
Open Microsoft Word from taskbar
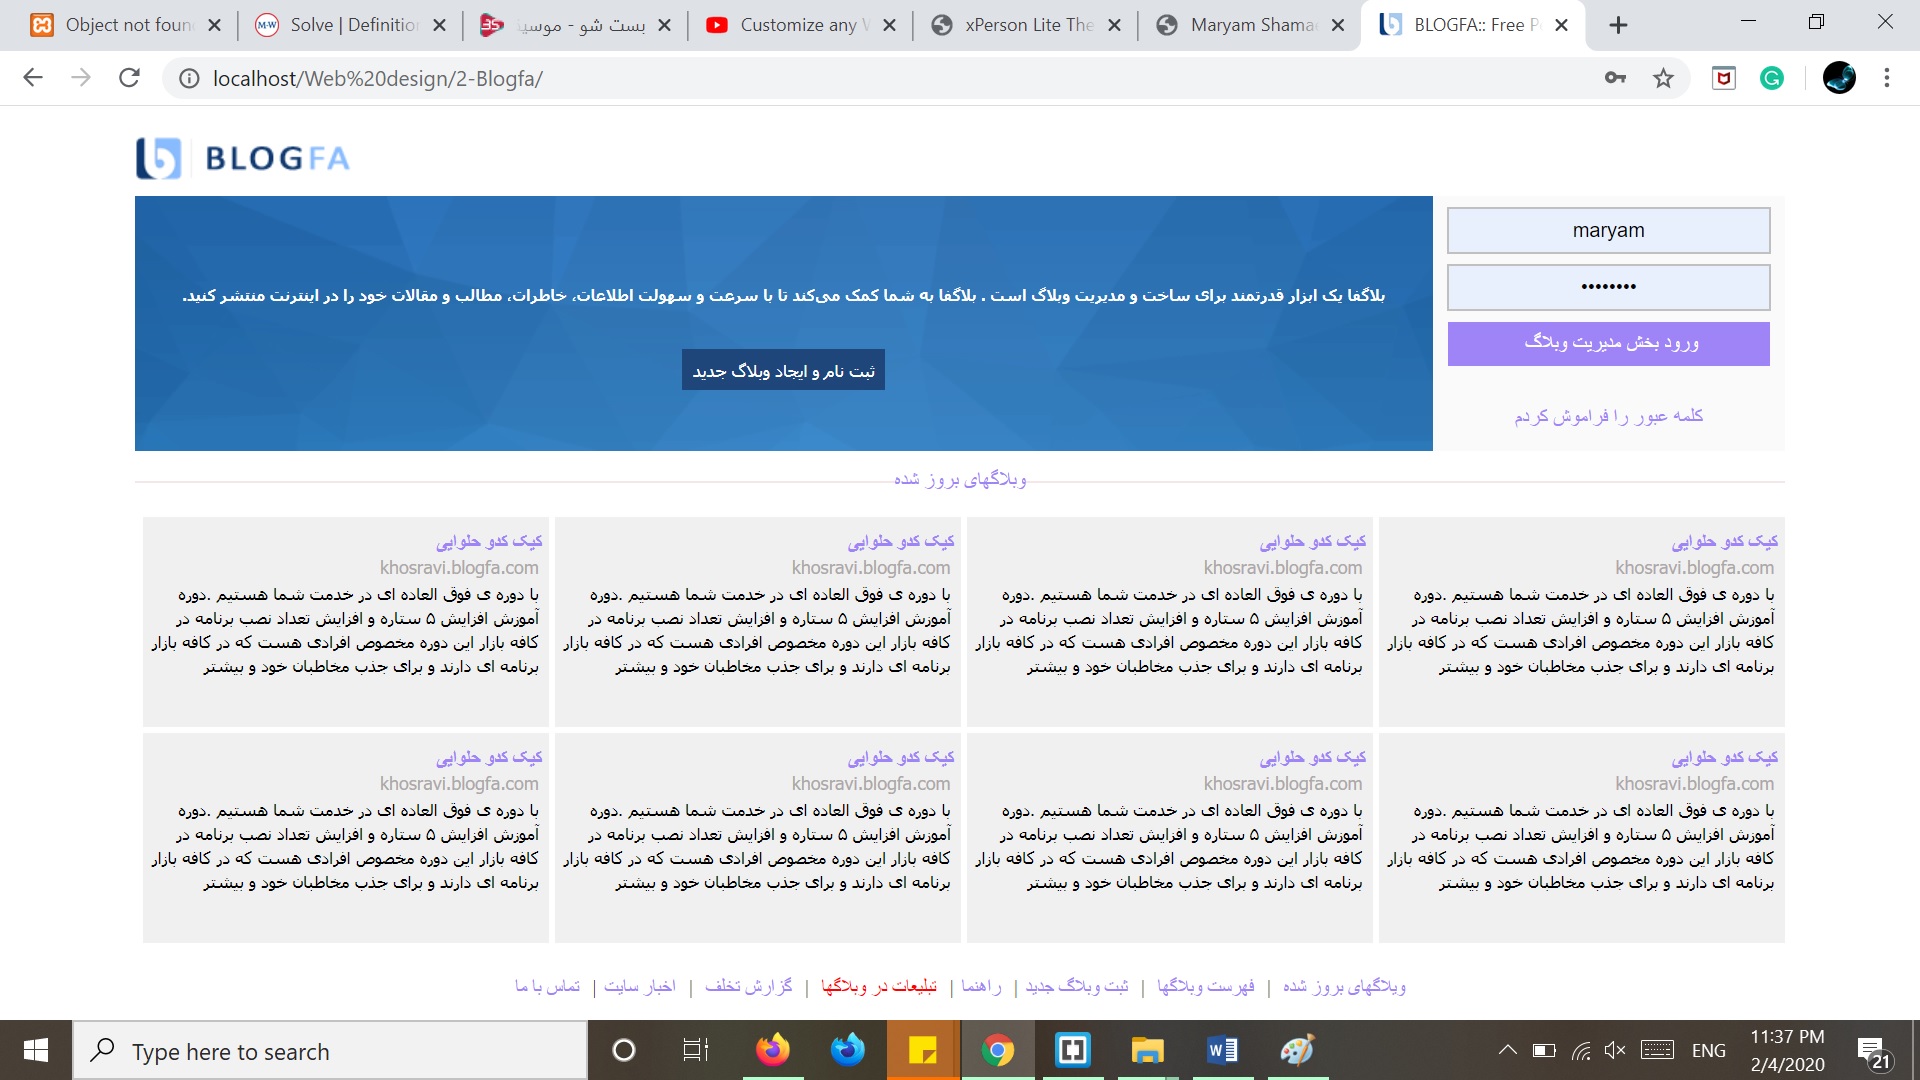click(1222, 1050)
